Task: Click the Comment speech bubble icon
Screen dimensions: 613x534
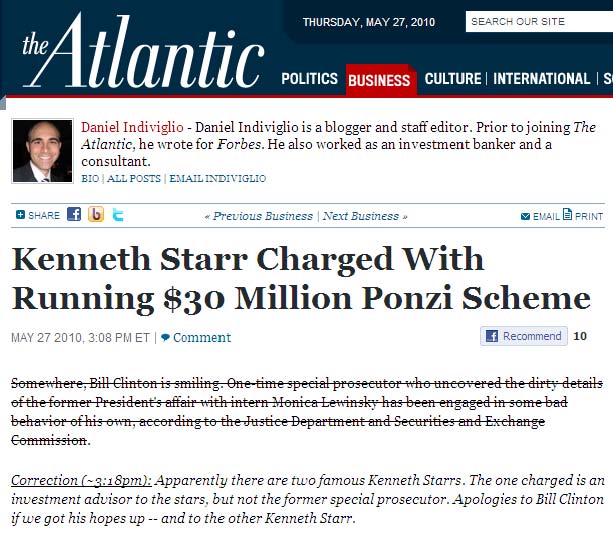Action: tap(165, 337)
